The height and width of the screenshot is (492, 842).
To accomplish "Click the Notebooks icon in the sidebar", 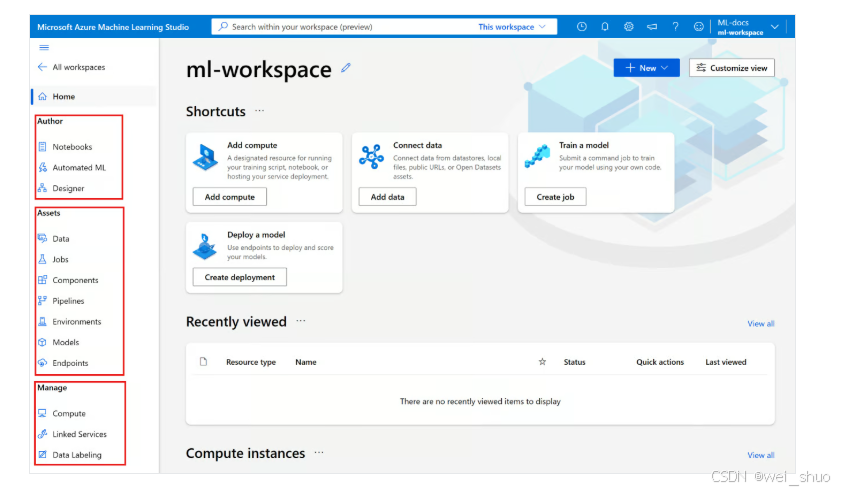I will click(x=42, y=147).
